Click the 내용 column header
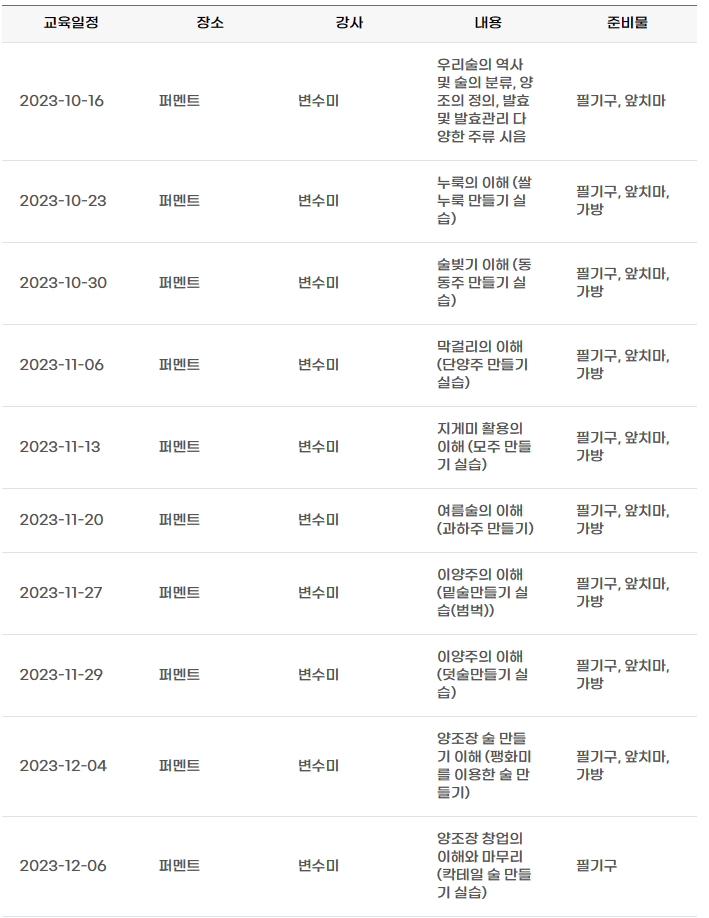Screen dimensions: 709x918 488,23
